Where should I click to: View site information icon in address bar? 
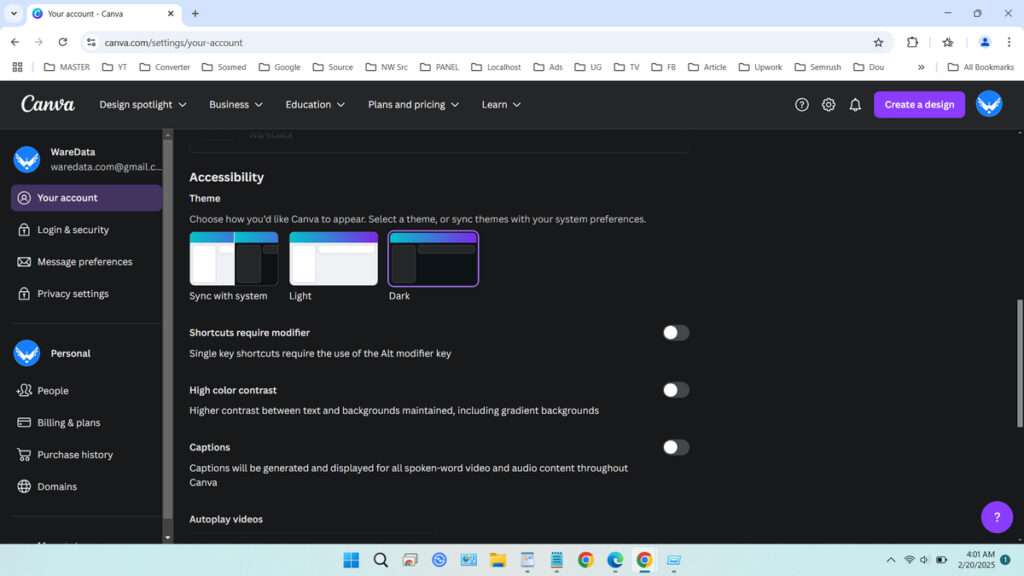pos(91,42)
